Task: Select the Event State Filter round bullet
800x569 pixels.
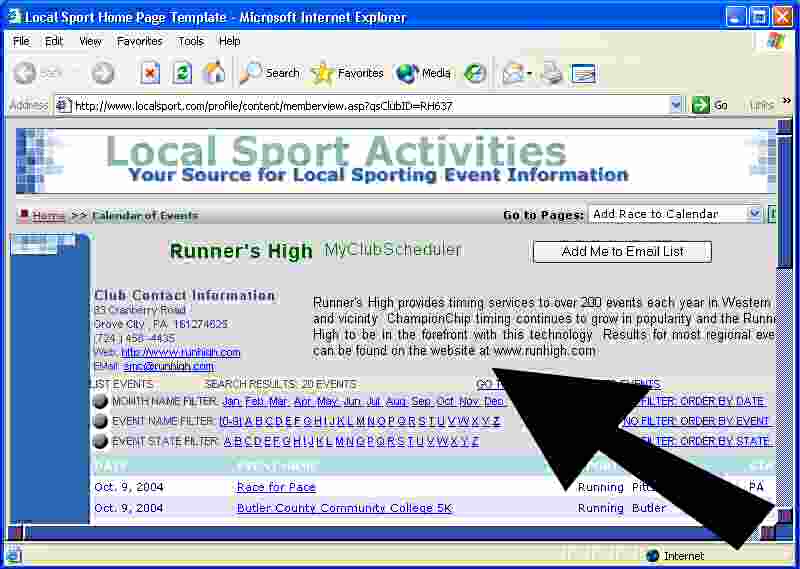Action: [101, 441]
